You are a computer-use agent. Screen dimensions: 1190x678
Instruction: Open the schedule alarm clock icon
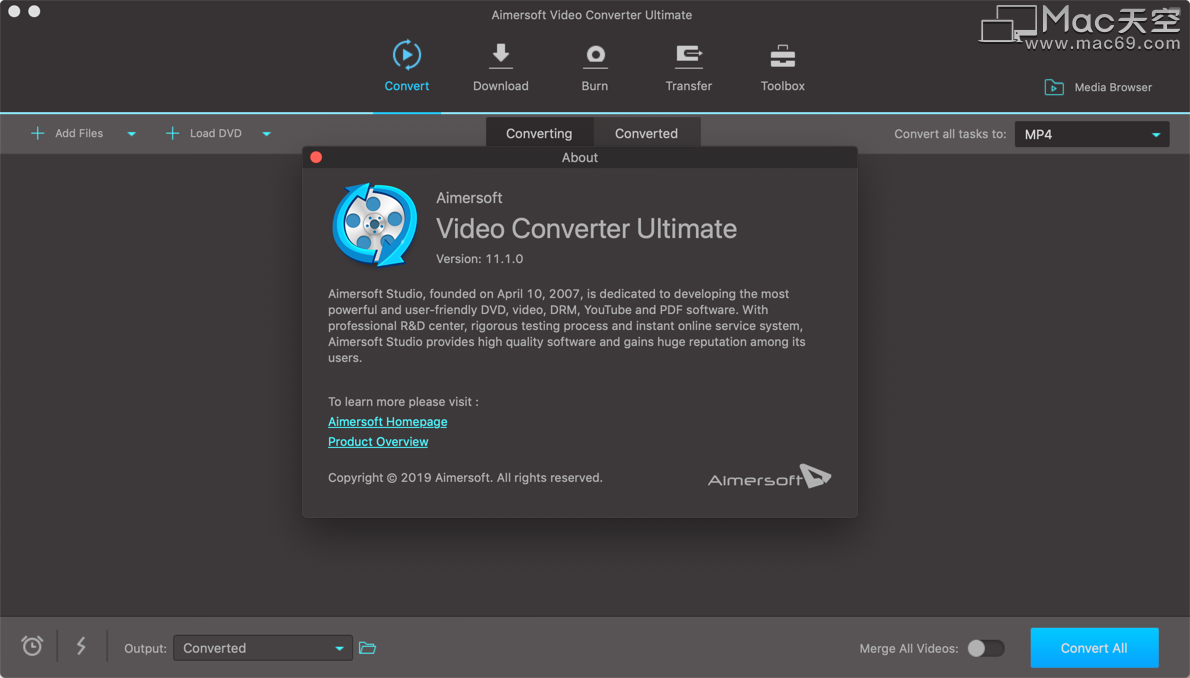click(x=32, y=646)
